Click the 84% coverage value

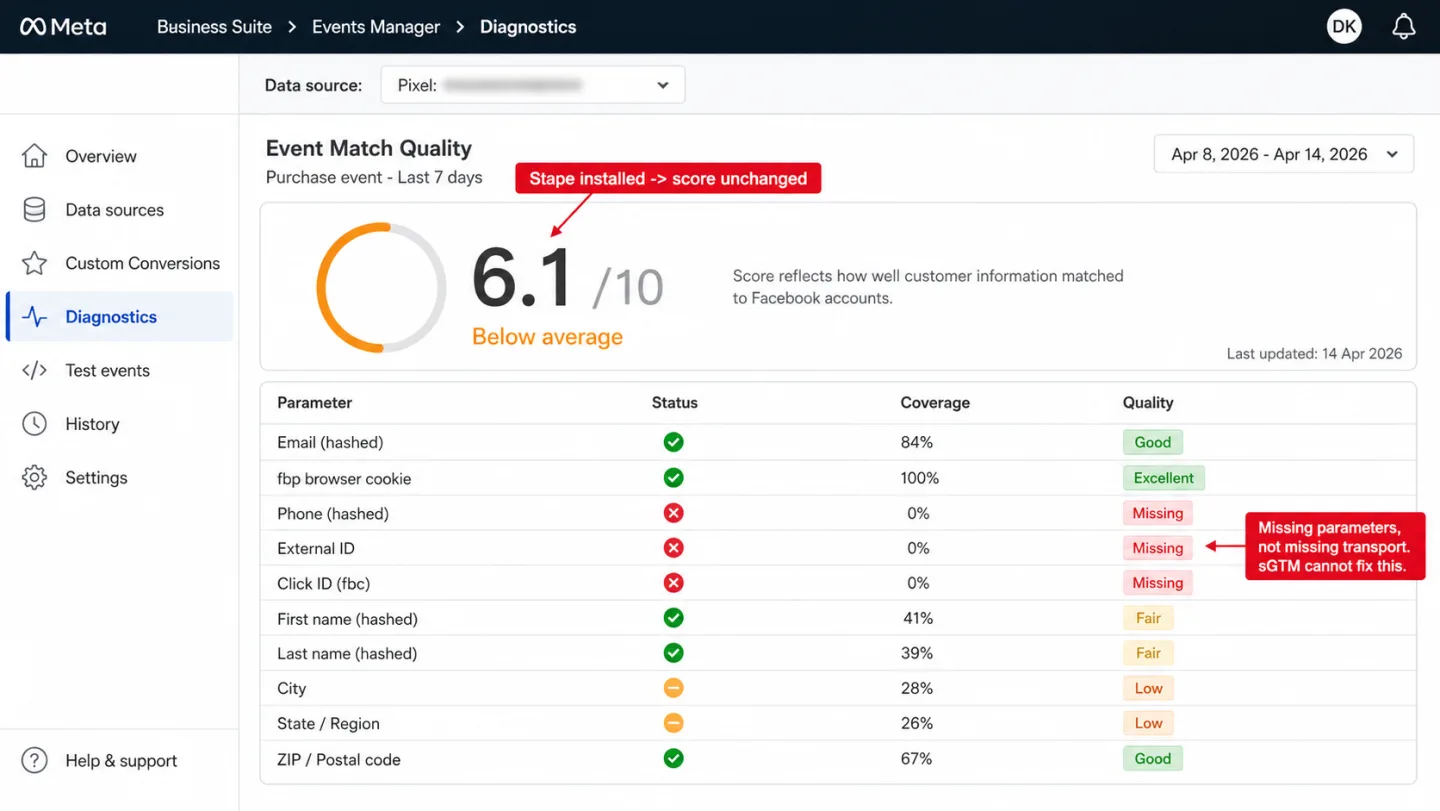(917, 442)
